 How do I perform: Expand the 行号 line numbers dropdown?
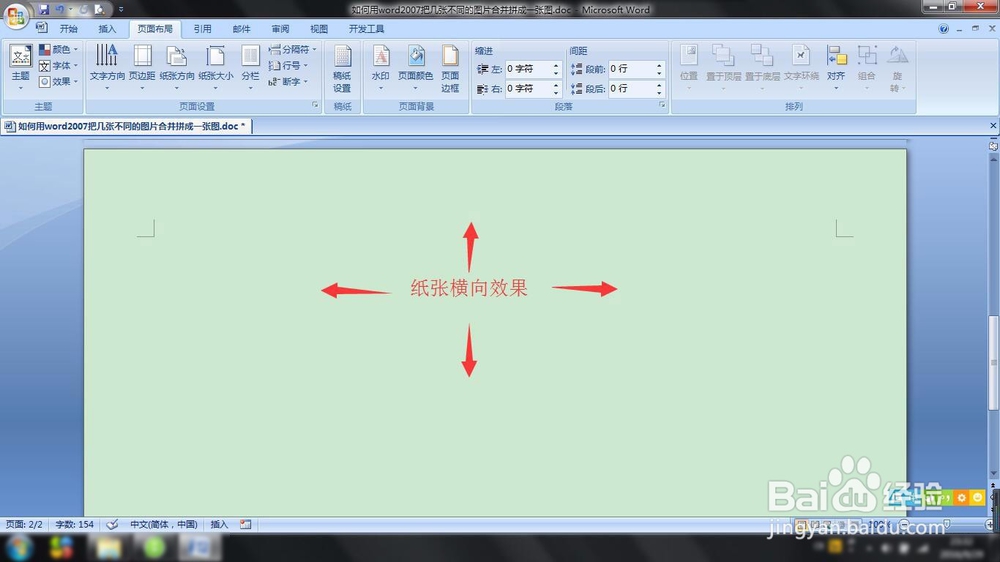[x=288, y=66]
